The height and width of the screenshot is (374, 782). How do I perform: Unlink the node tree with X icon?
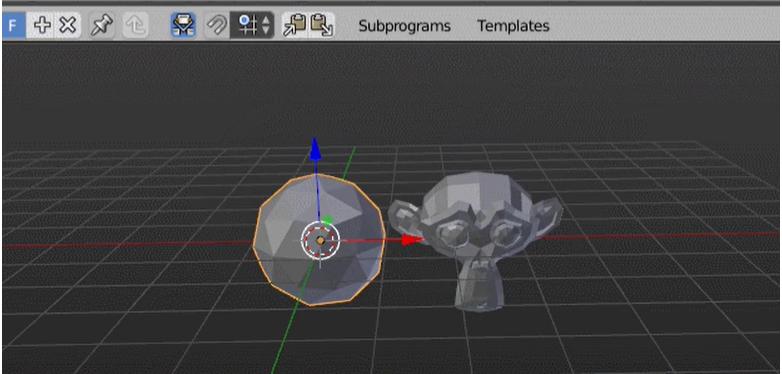click(x=68, y=25)
